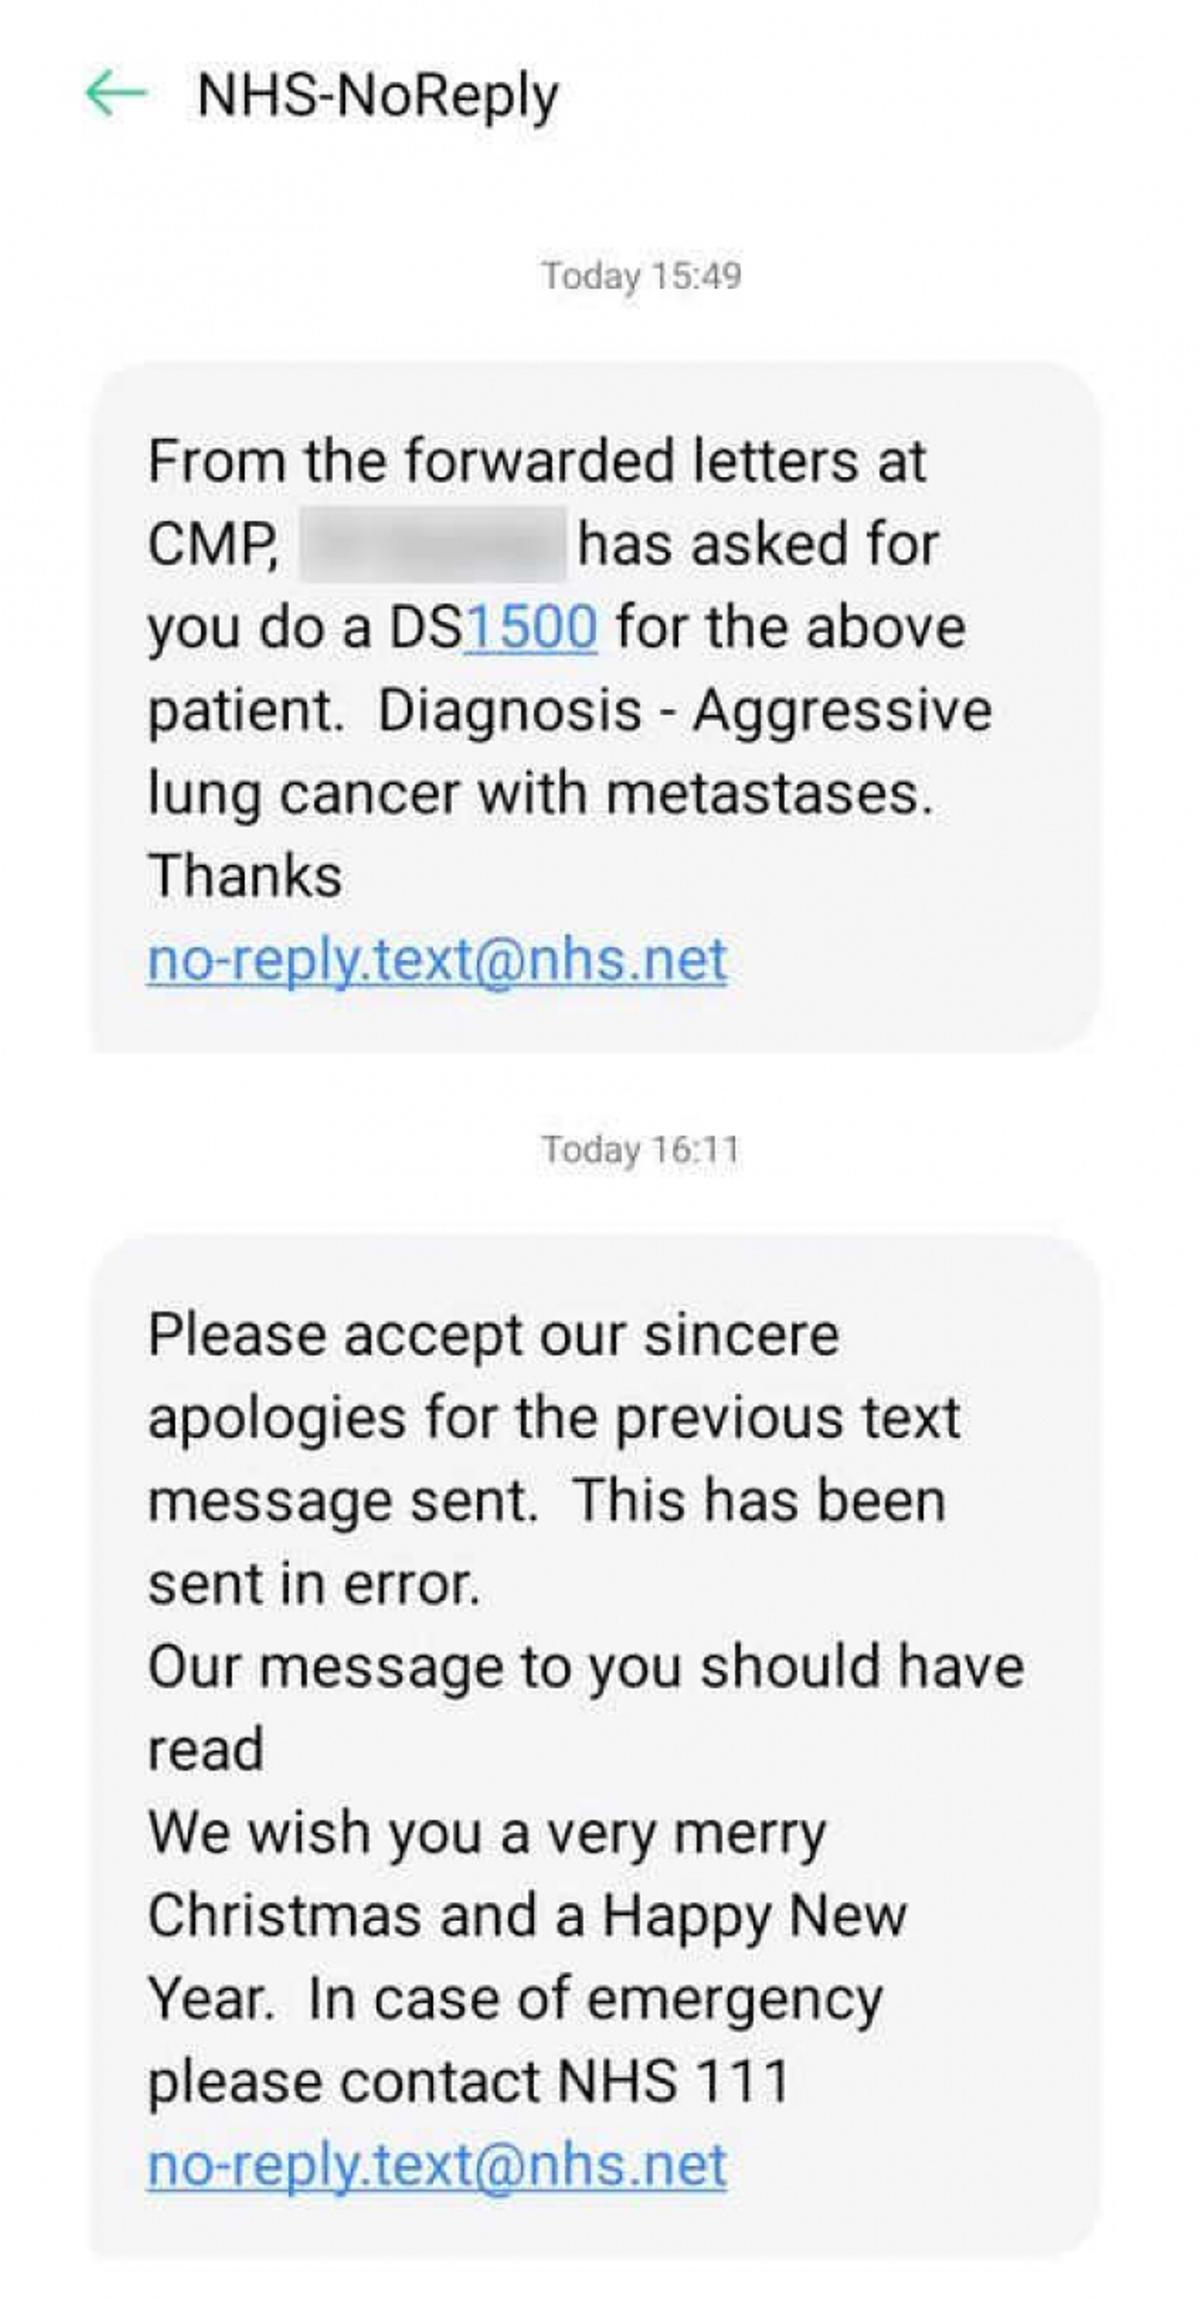Click 'Christmas and a Happy New' line
The height and width of the screenshot is (2298, 1200).
527,1916
